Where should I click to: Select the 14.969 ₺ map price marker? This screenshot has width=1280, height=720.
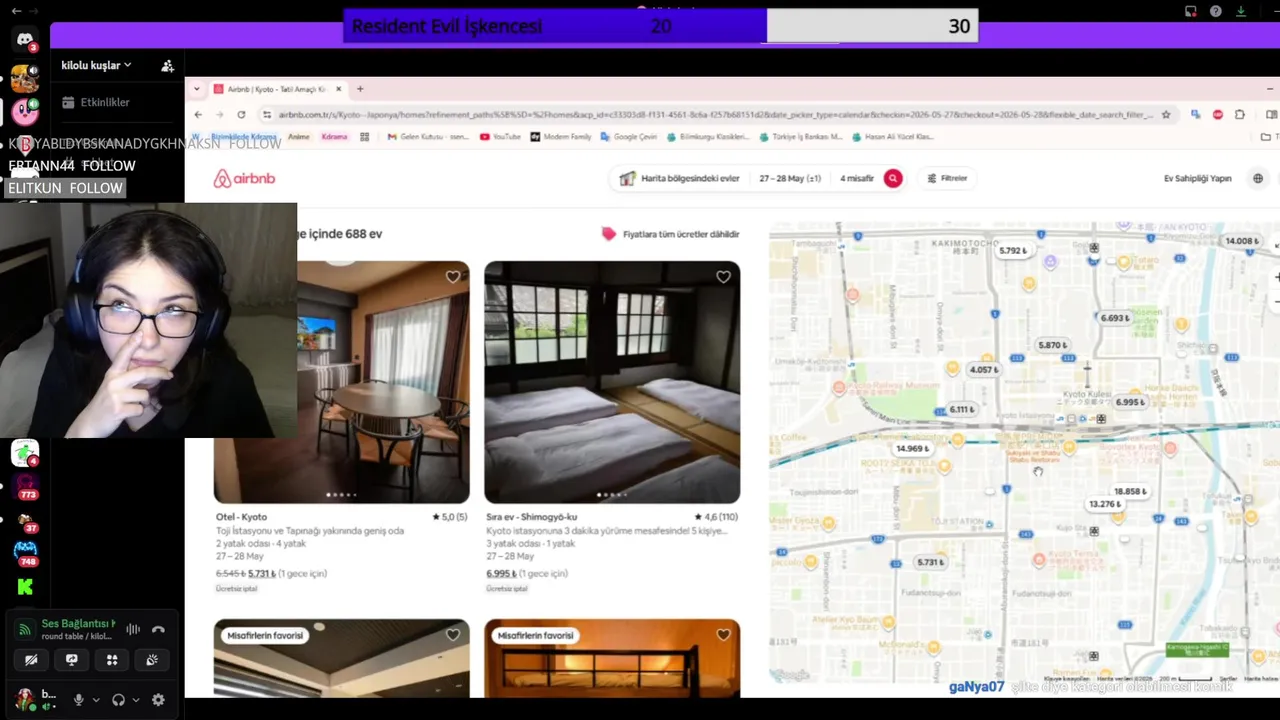(912, 448)
